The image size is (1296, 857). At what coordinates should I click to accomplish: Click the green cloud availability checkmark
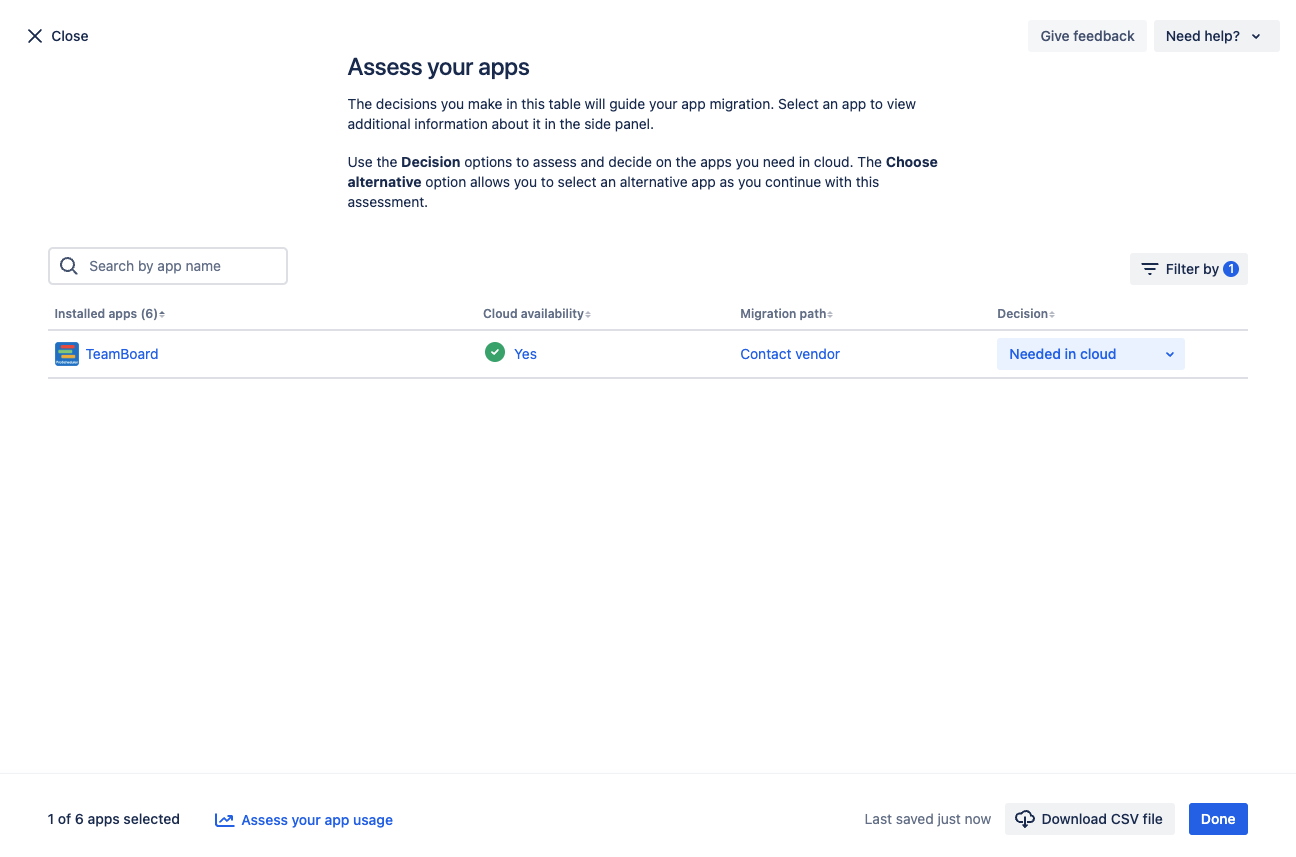pyautogui.click(x=494, y=353)
